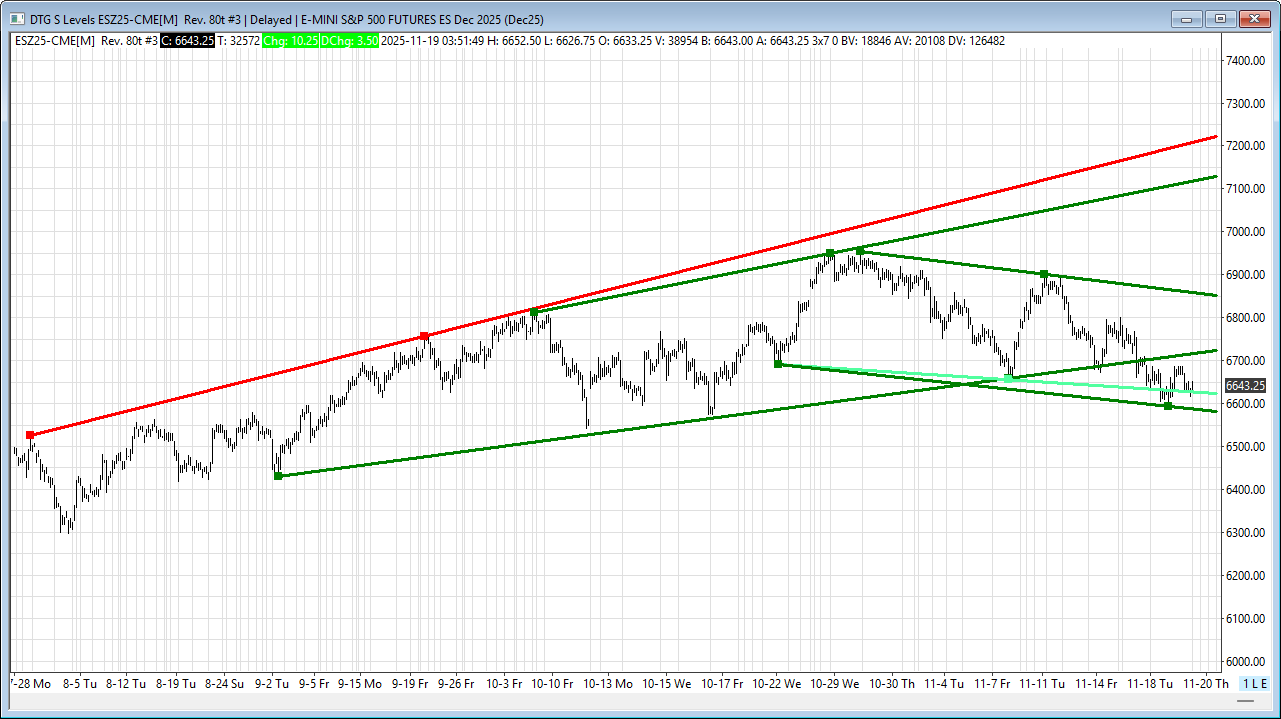Viewport: 1281px width, 719px height.
Task: Minimize the chart window
Action: coord(1188,19)
